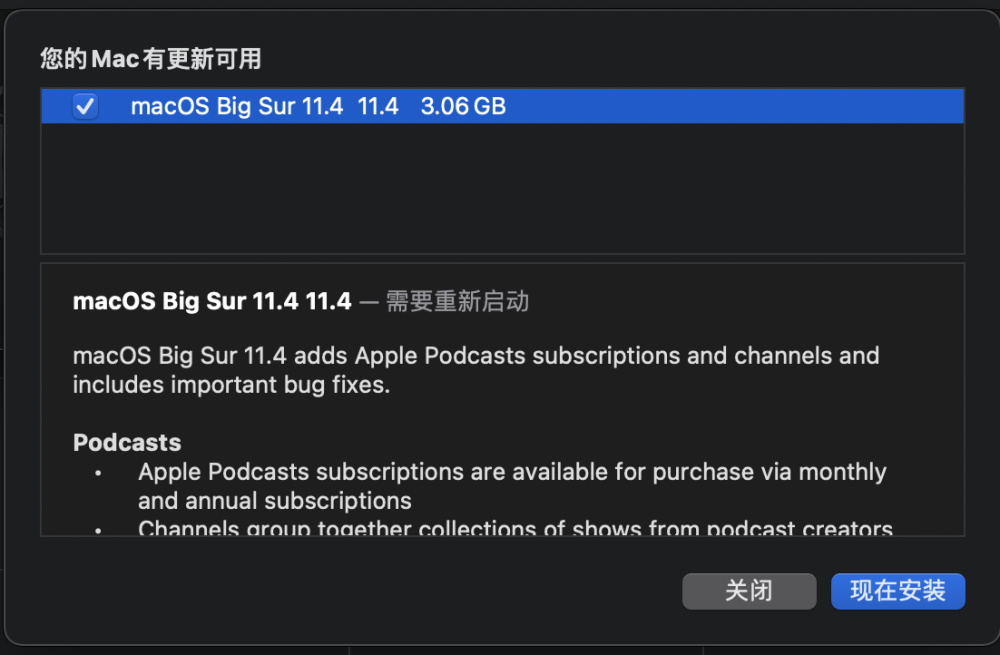The image size is (1000, 655).
Task: Click the second bullet point marker under Podcasts
Action: click(x=98, y=529)
